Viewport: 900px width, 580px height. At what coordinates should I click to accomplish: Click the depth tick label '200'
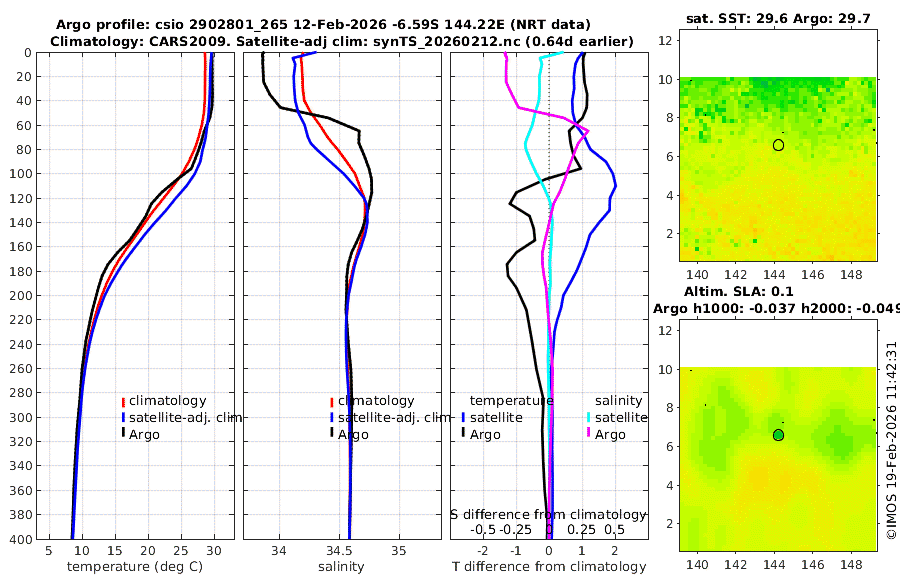(20, 296)
